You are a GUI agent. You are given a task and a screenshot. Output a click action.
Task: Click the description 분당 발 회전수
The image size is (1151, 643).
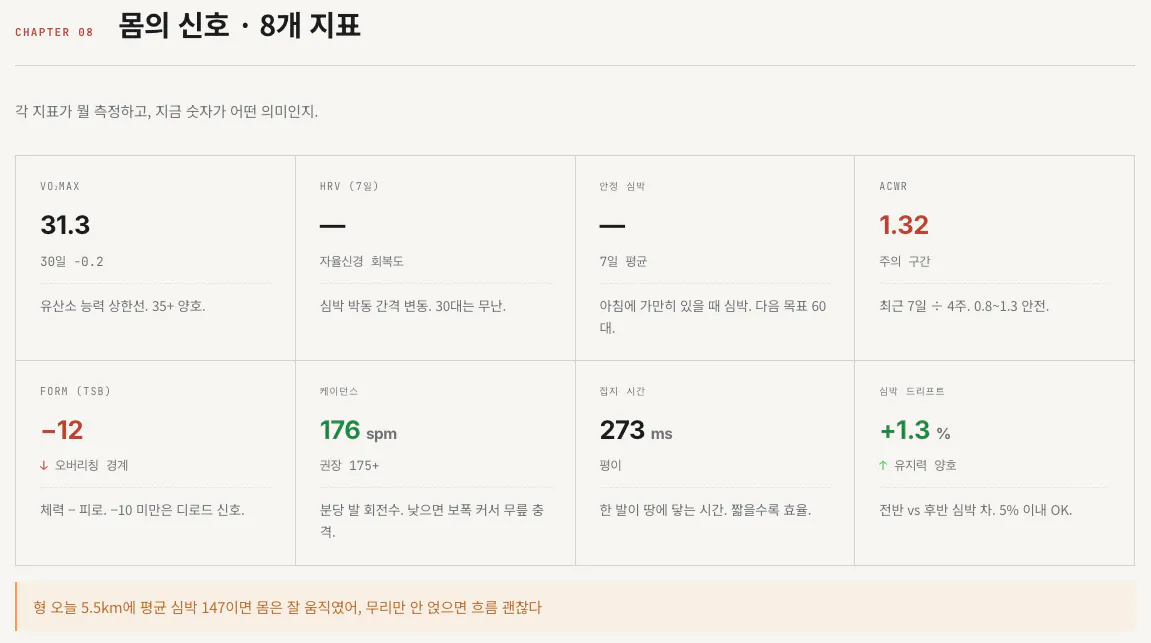pyautogui.click(x=432, y=520)
